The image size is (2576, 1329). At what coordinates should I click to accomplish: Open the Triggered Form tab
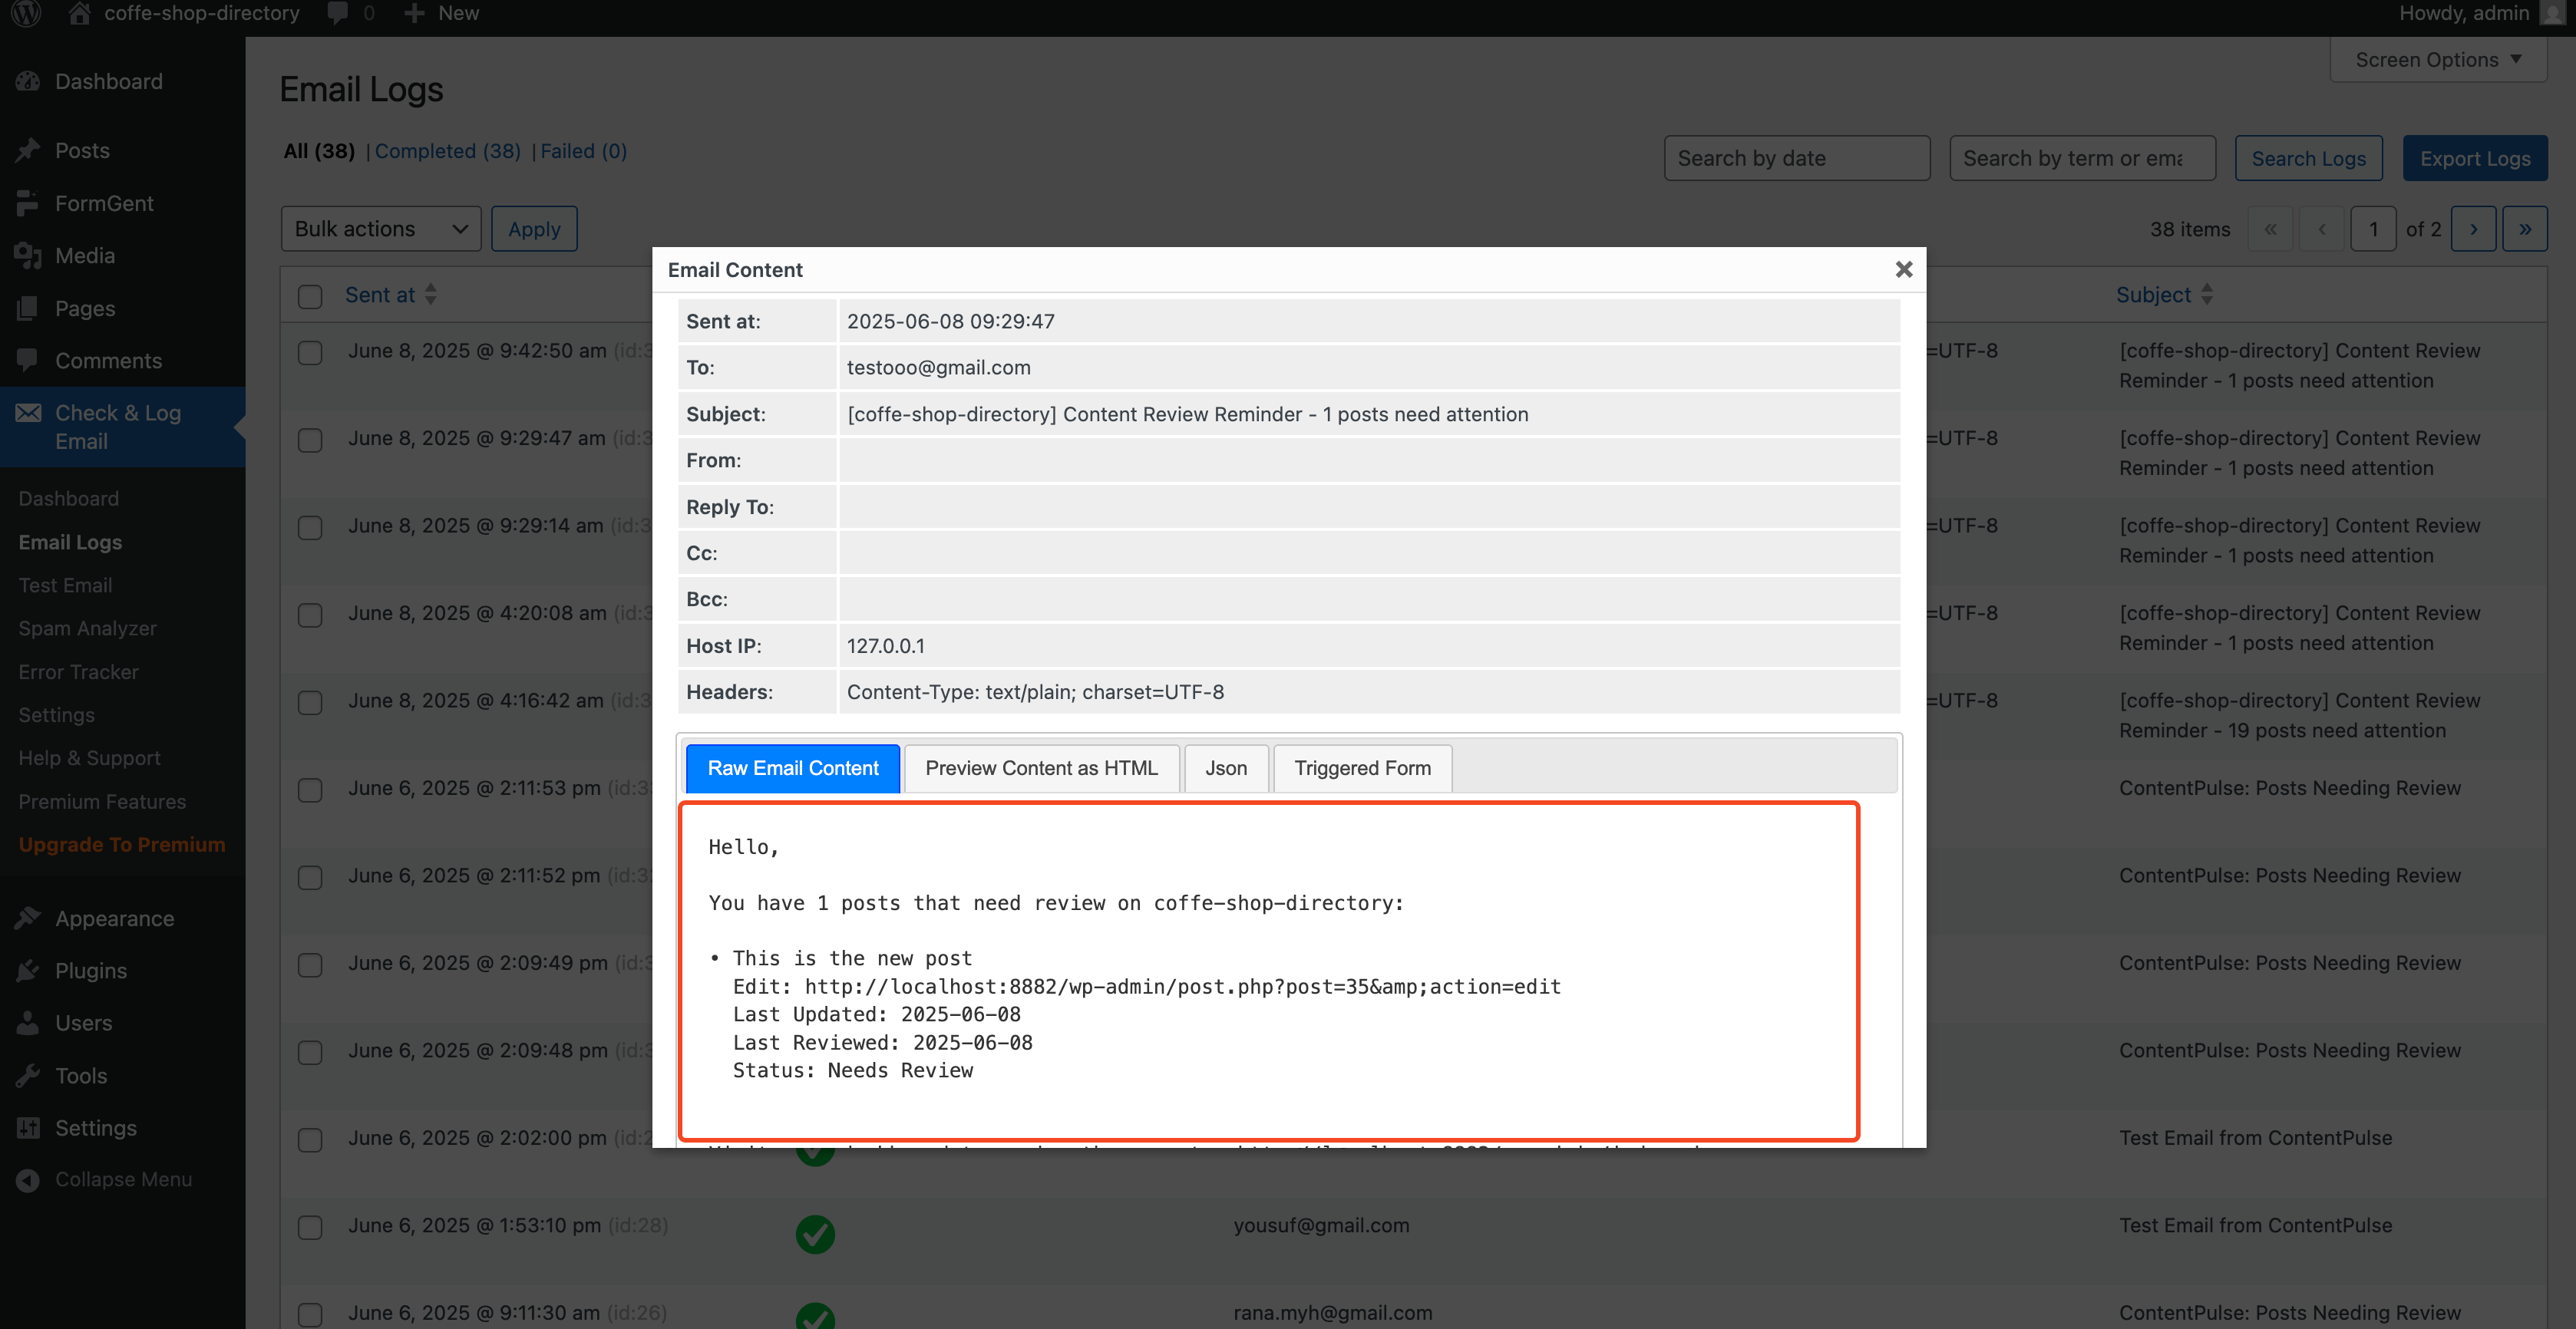(1362, 768)
